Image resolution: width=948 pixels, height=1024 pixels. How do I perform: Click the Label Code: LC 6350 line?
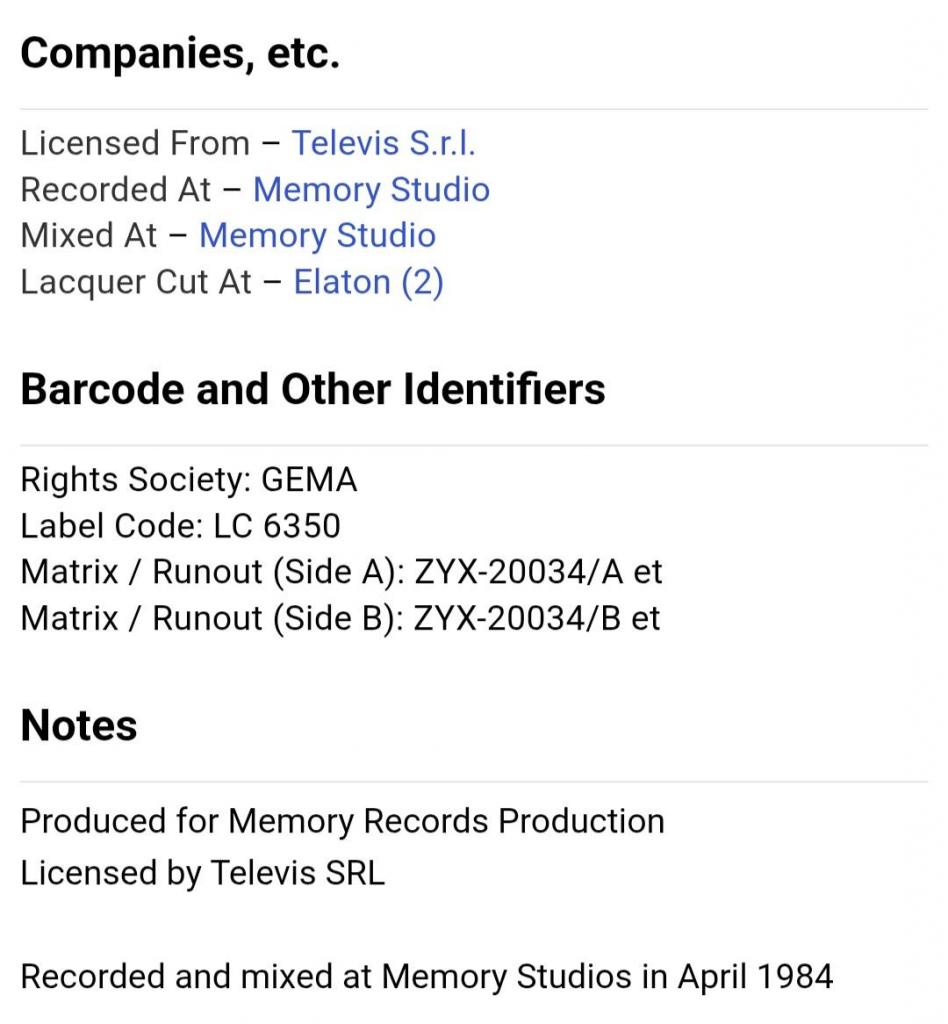point(180,526)
